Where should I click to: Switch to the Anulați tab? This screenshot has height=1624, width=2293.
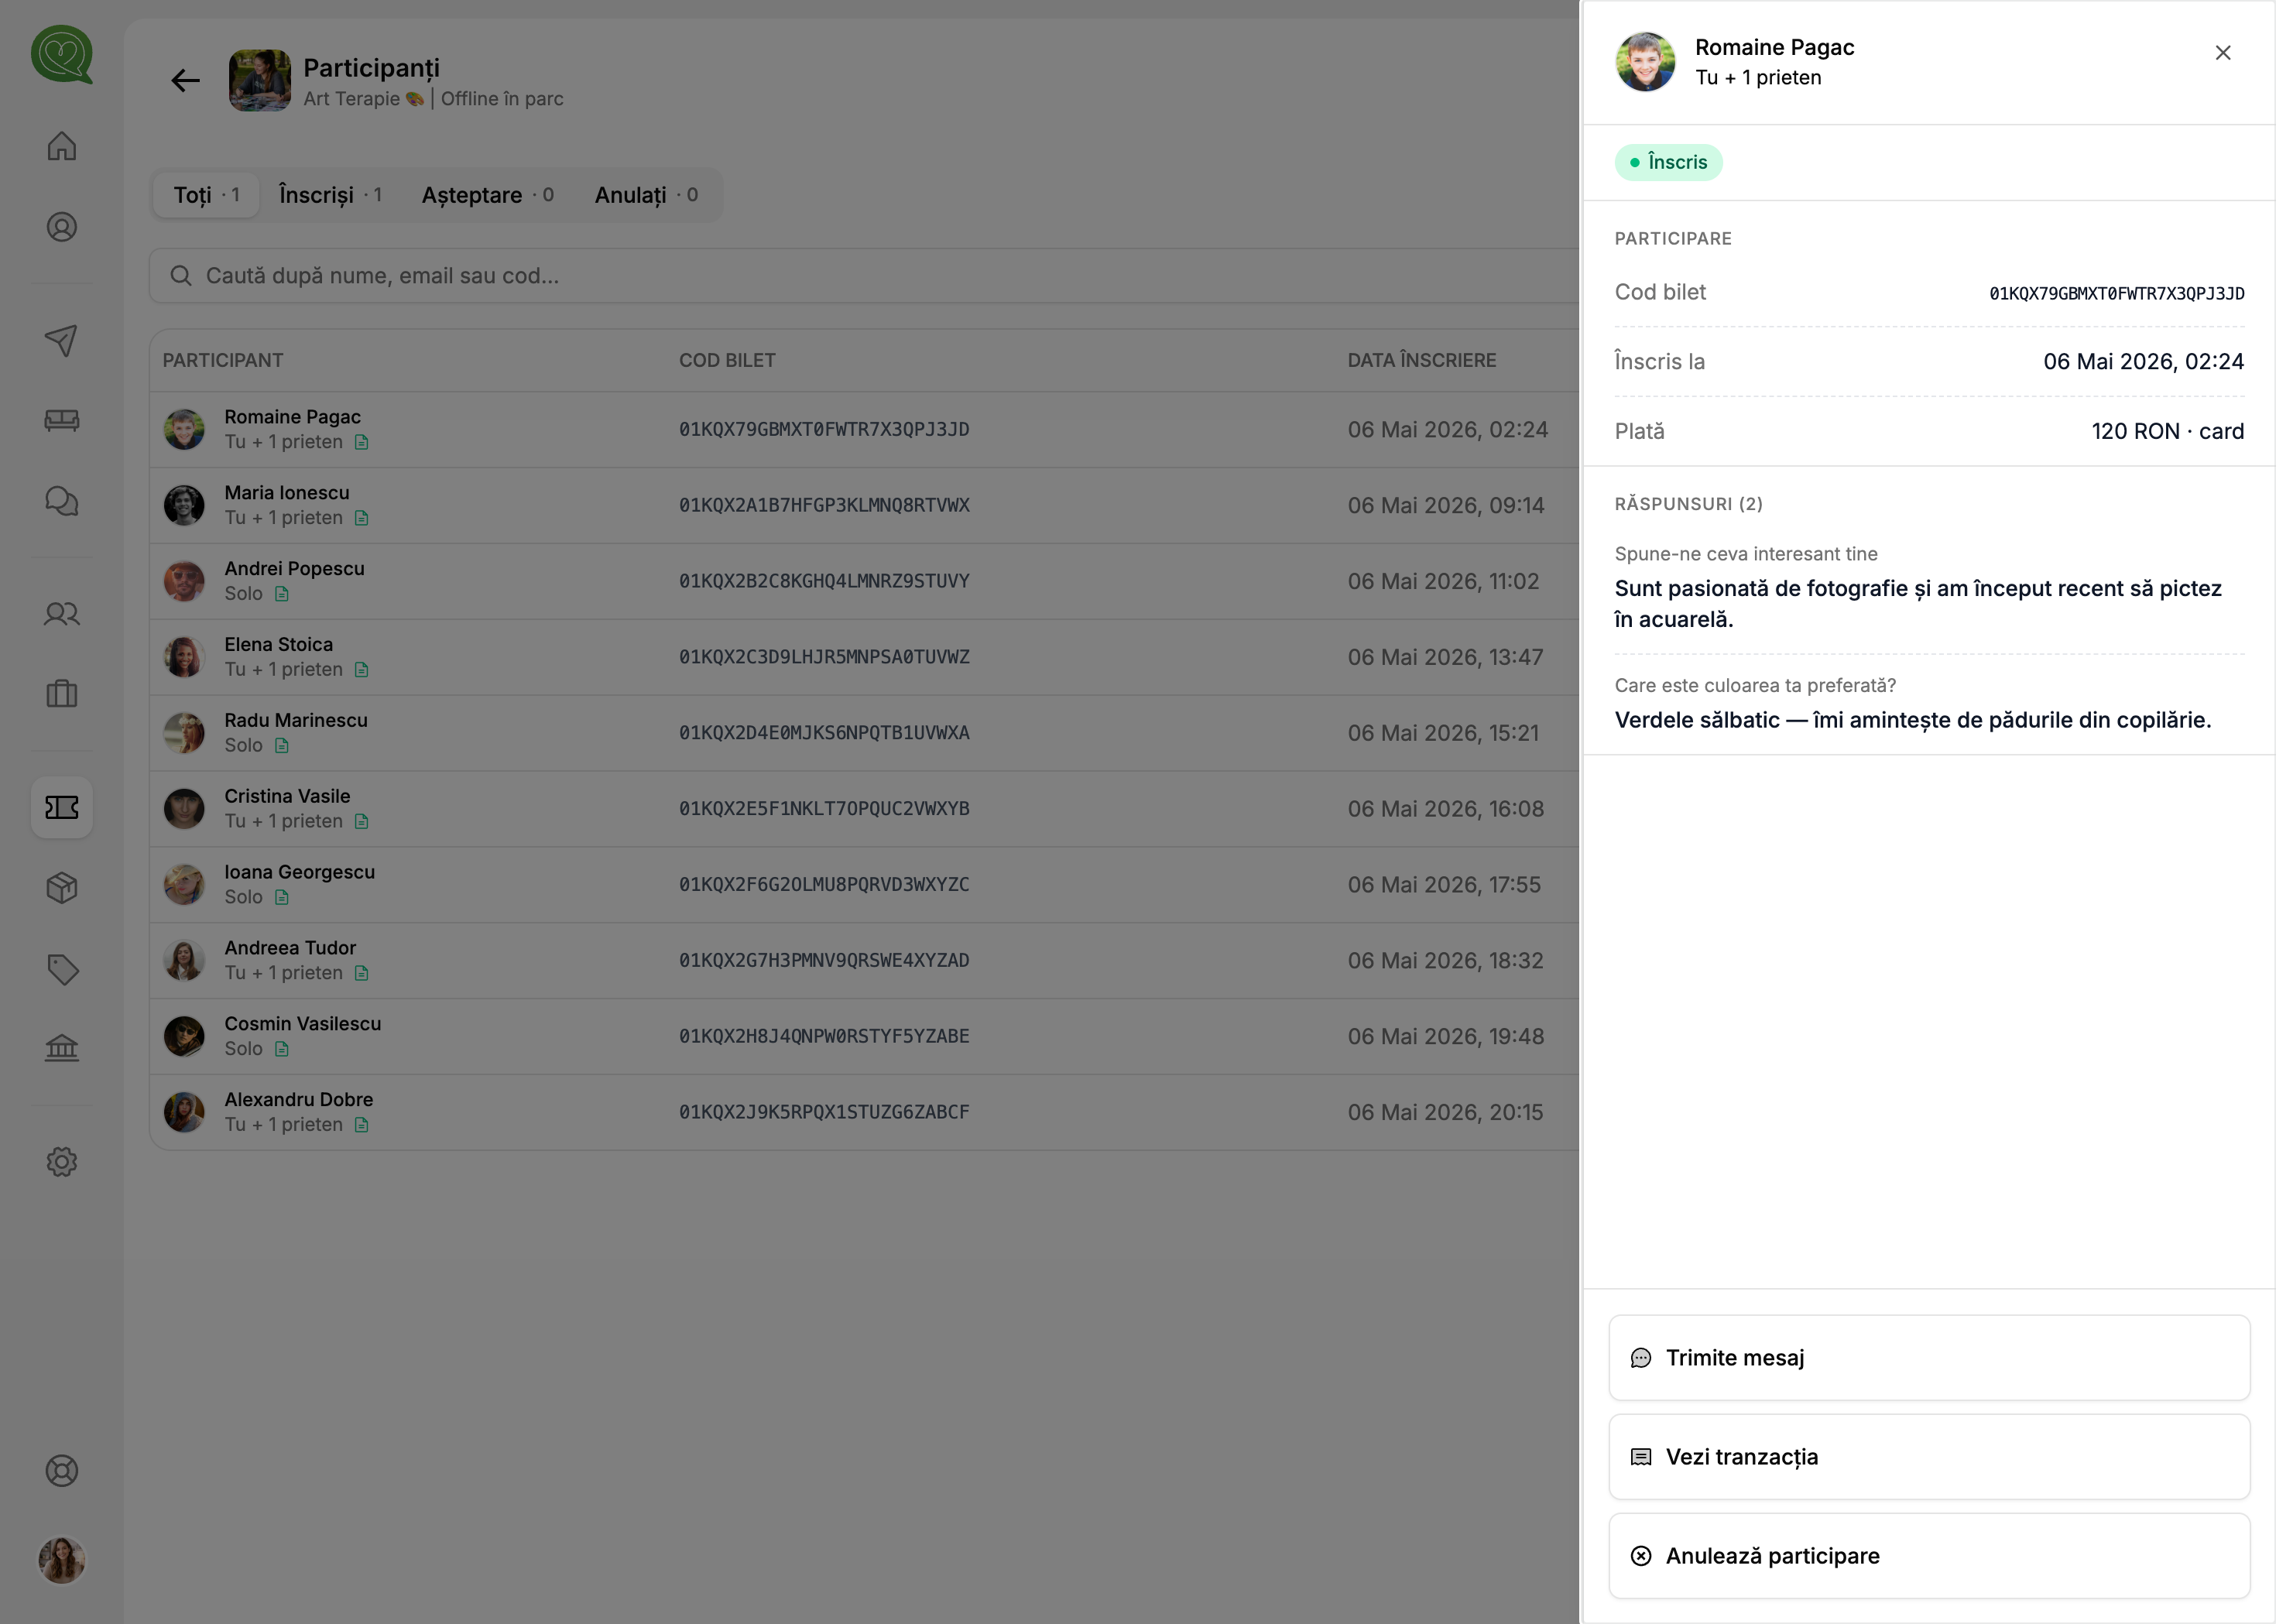coord(646,195)
